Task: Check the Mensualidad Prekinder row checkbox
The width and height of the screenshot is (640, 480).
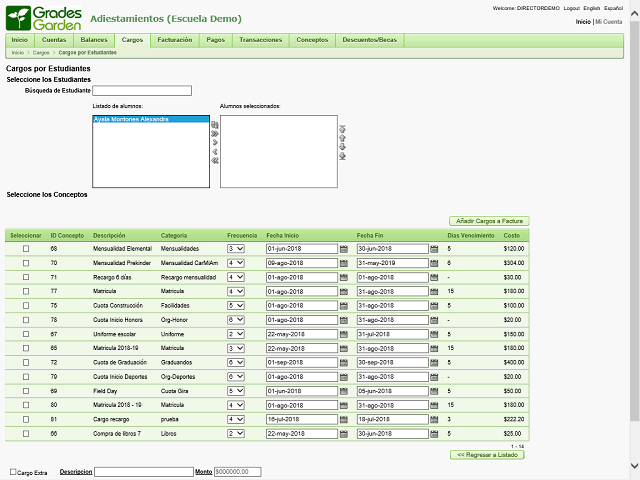Action: (x=26, y=263)
